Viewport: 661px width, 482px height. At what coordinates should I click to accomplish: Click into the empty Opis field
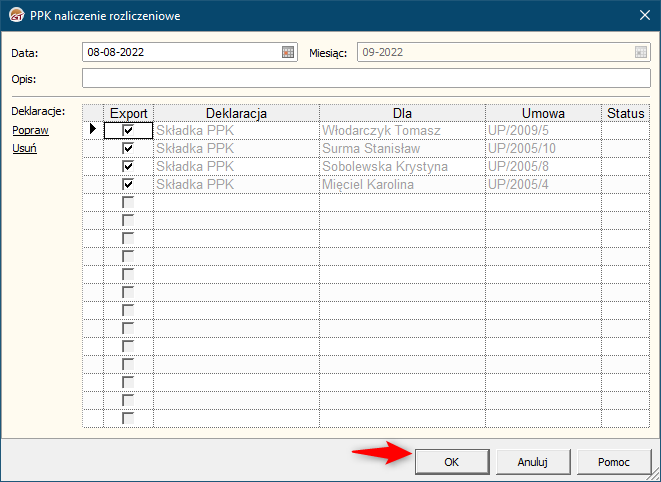(366, 78)
